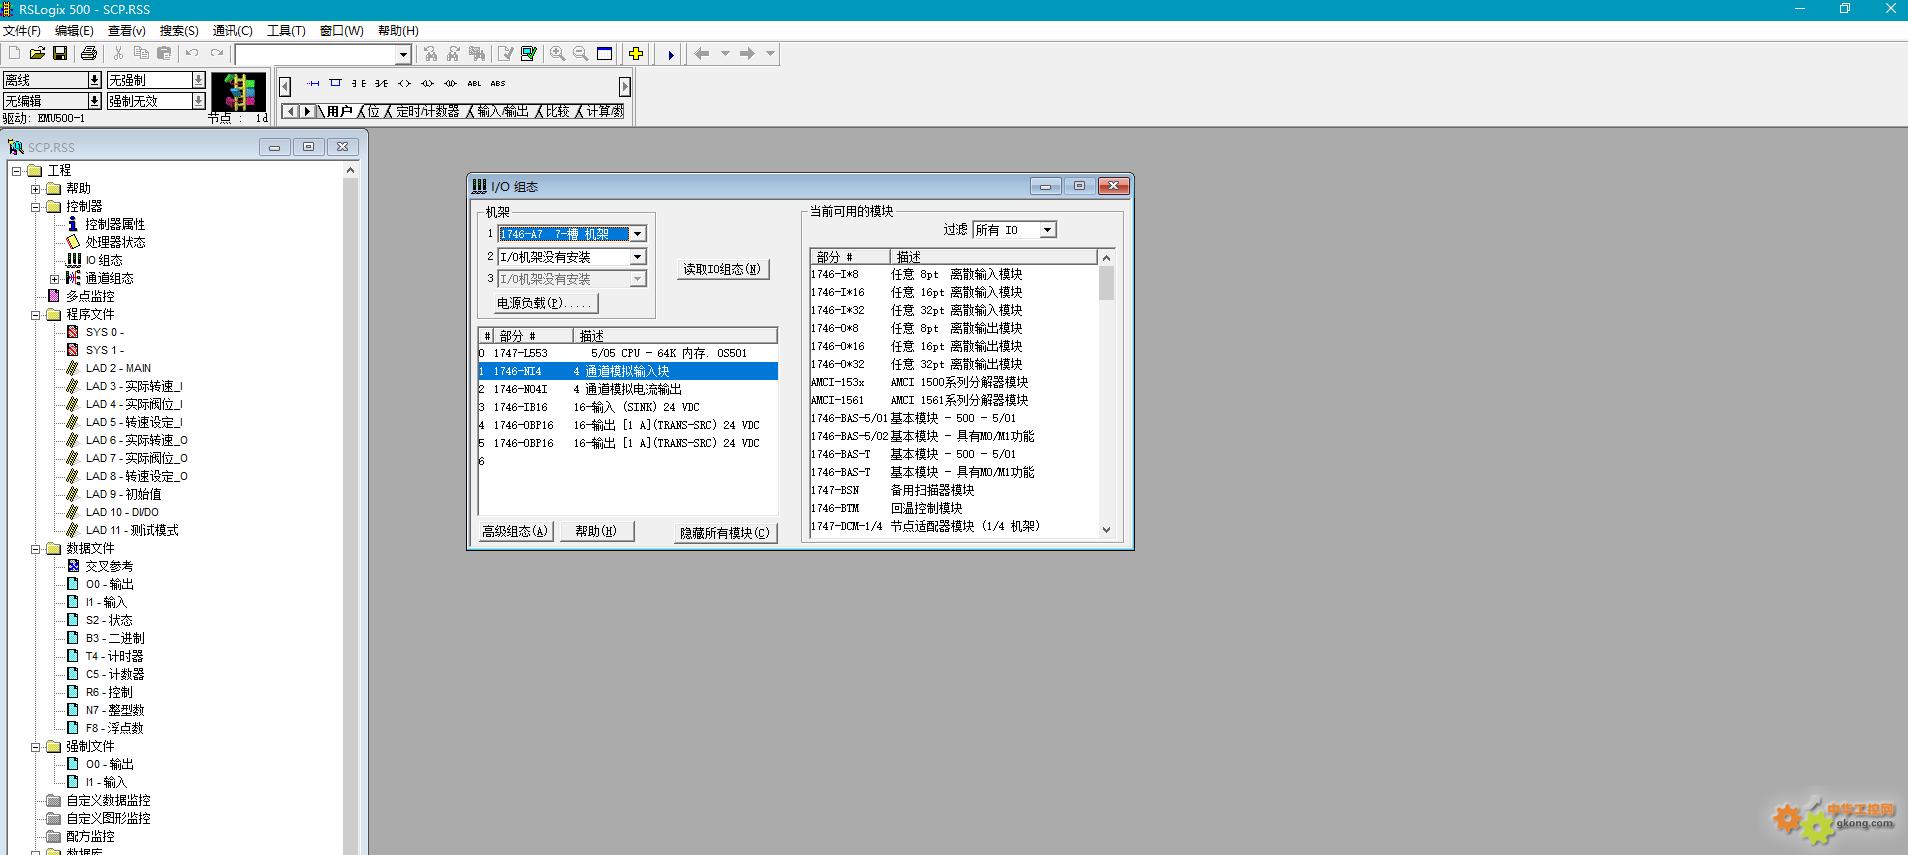Insert output latch coil instruction
1908x855 pixels.
click(428, 83)
